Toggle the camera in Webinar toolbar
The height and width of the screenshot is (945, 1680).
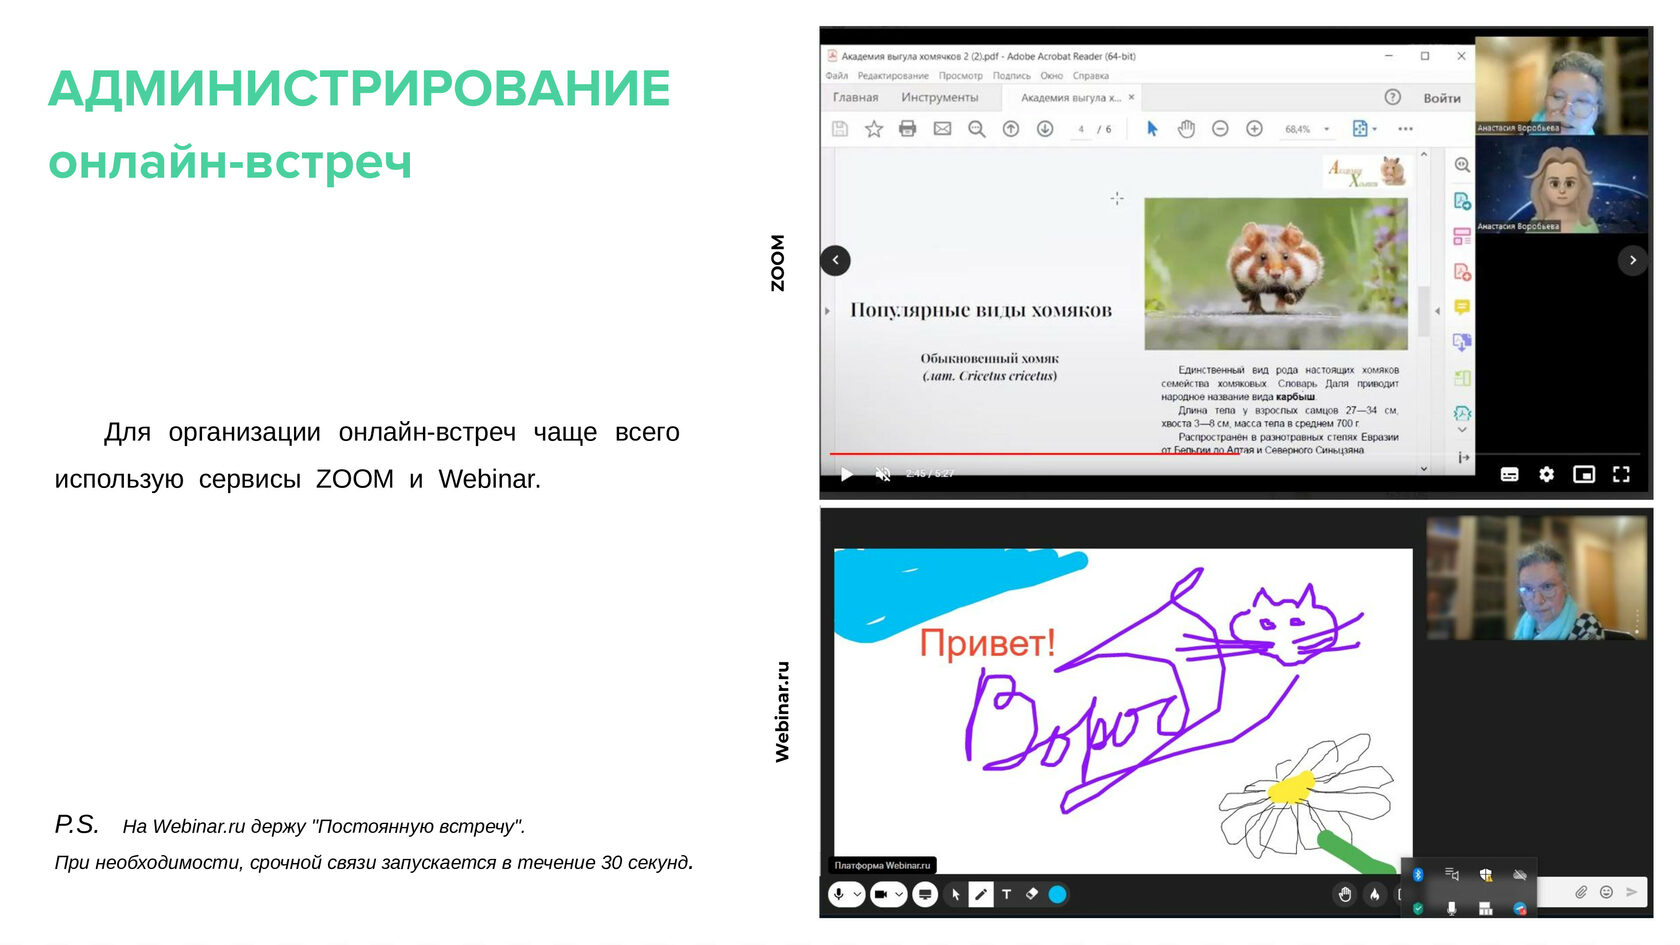click(881, 894)
